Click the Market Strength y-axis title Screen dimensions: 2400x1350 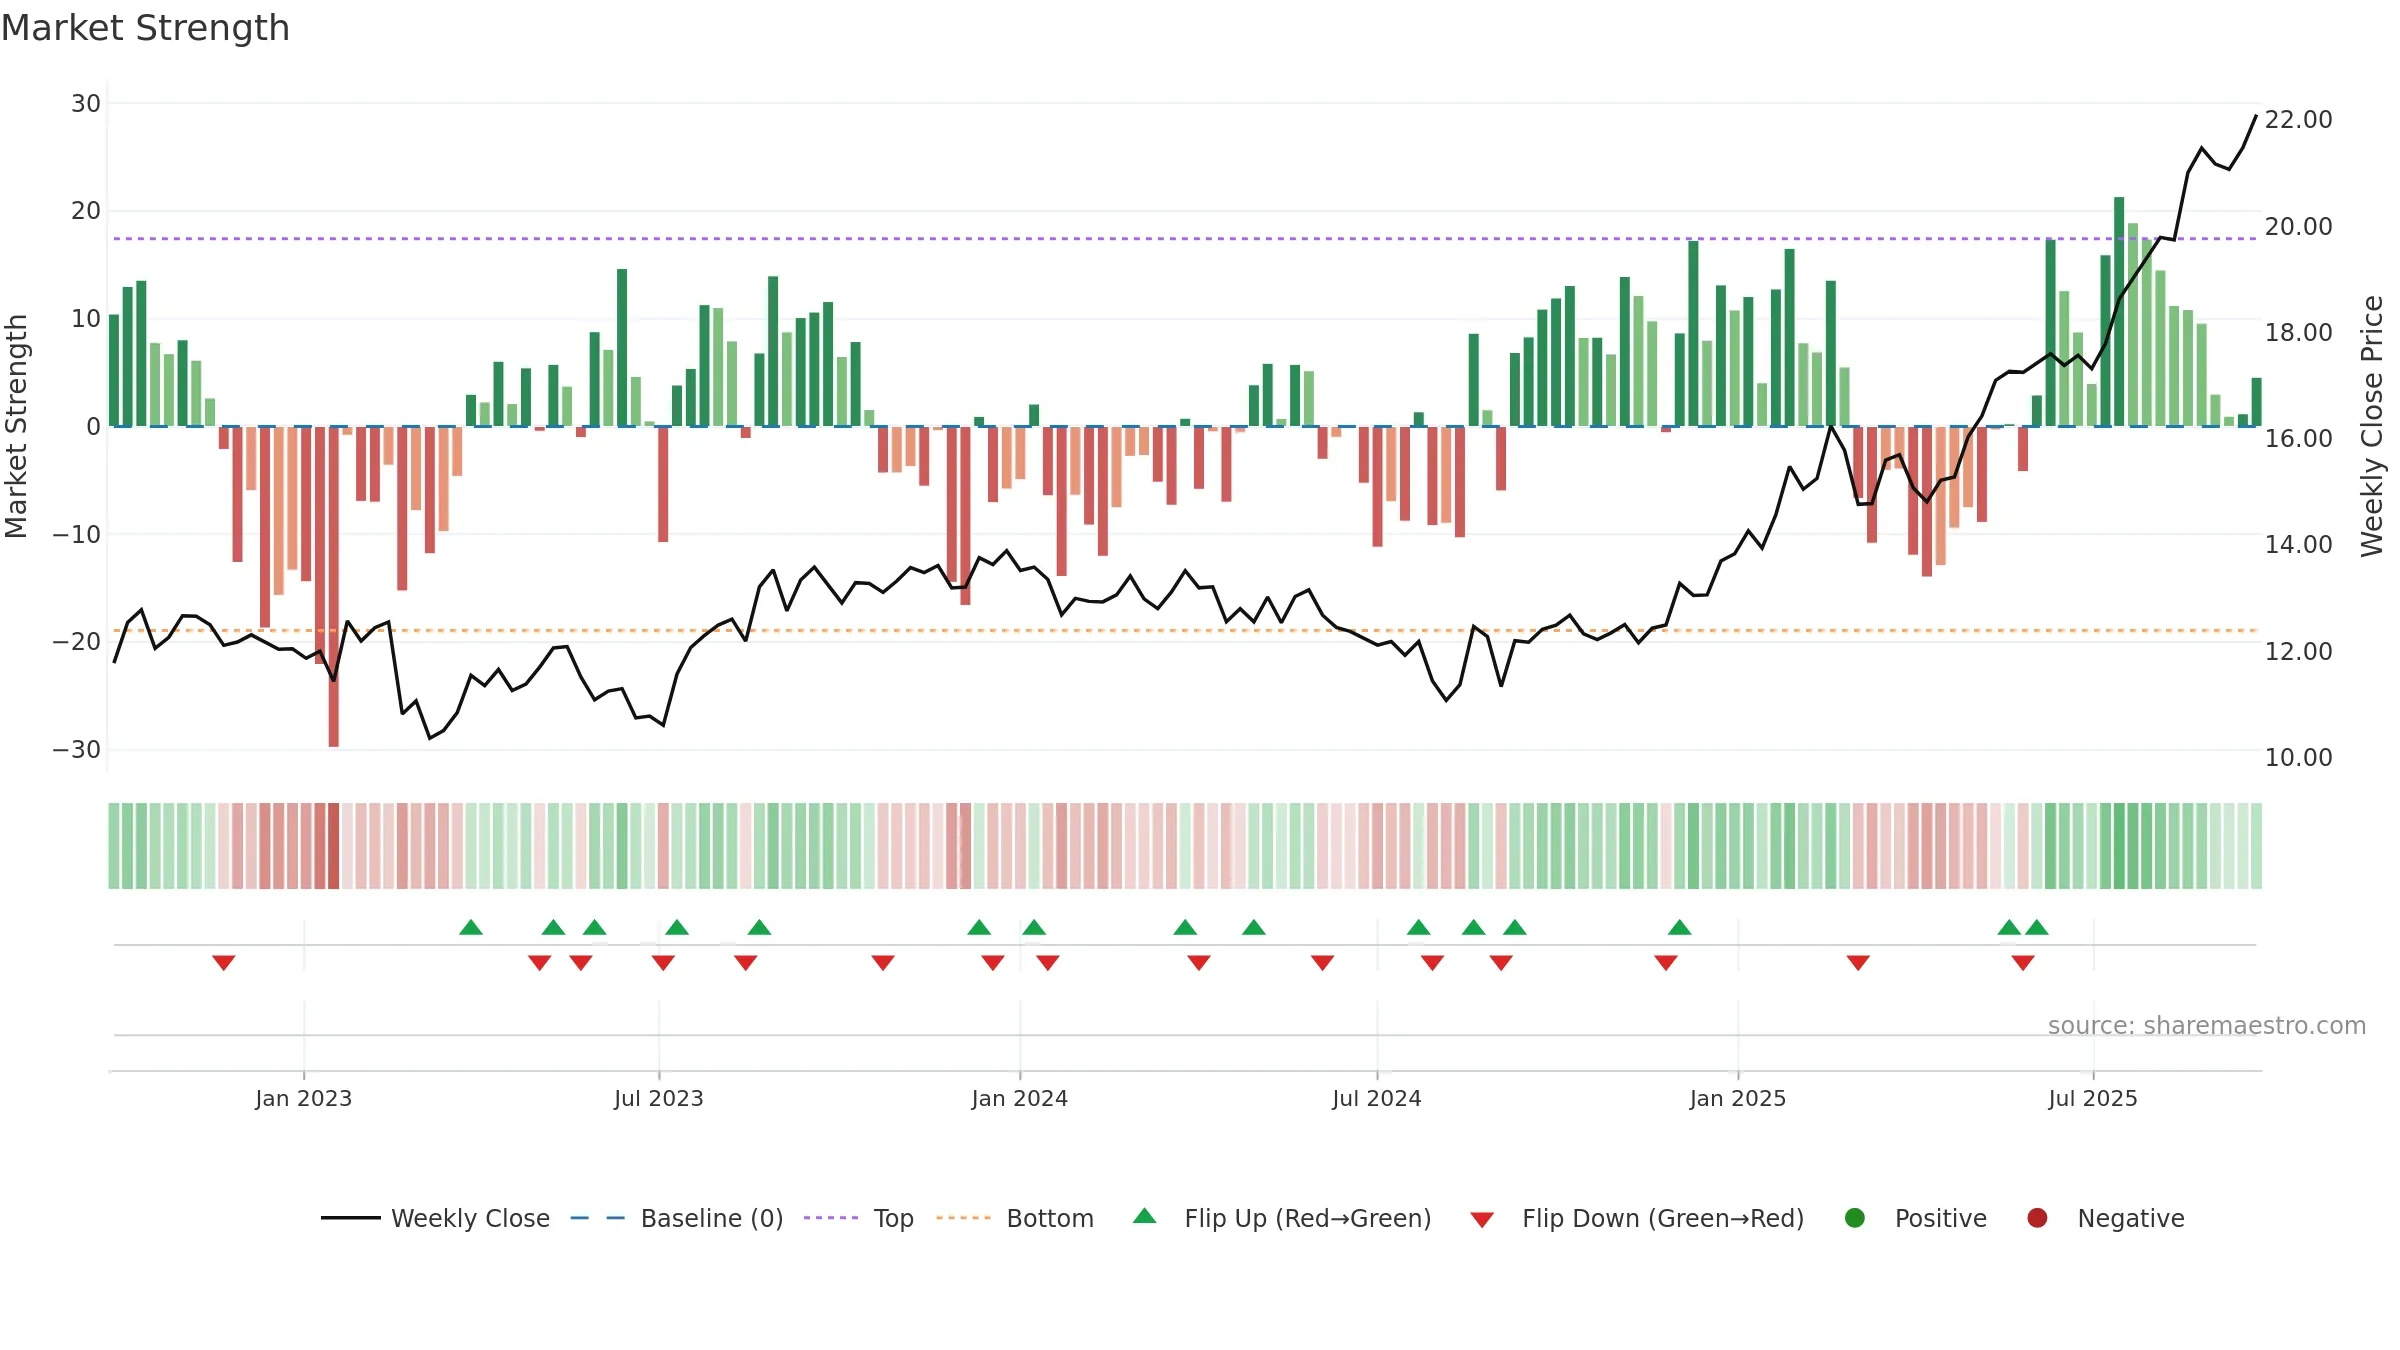coord(16,426)
